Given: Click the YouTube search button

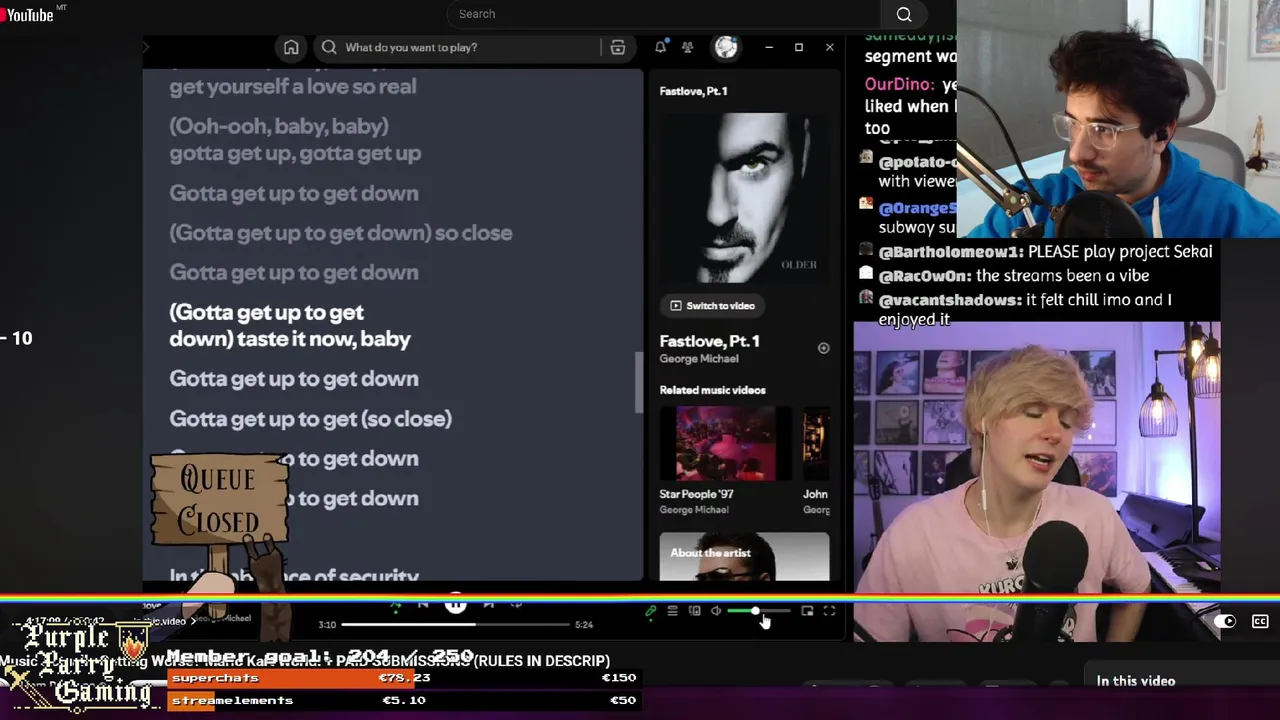Looking at the screenshot, I should pos(904,14).
